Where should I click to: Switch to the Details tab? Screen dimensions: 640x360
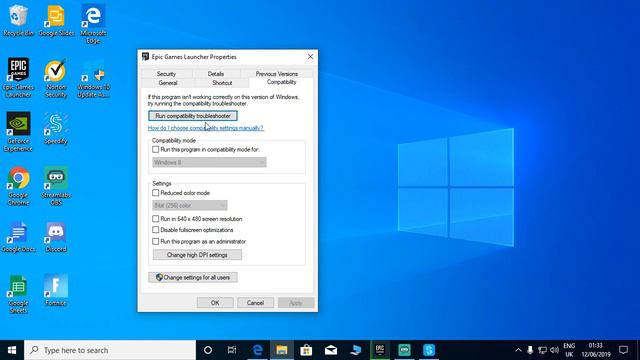click(x=216, y=74)
